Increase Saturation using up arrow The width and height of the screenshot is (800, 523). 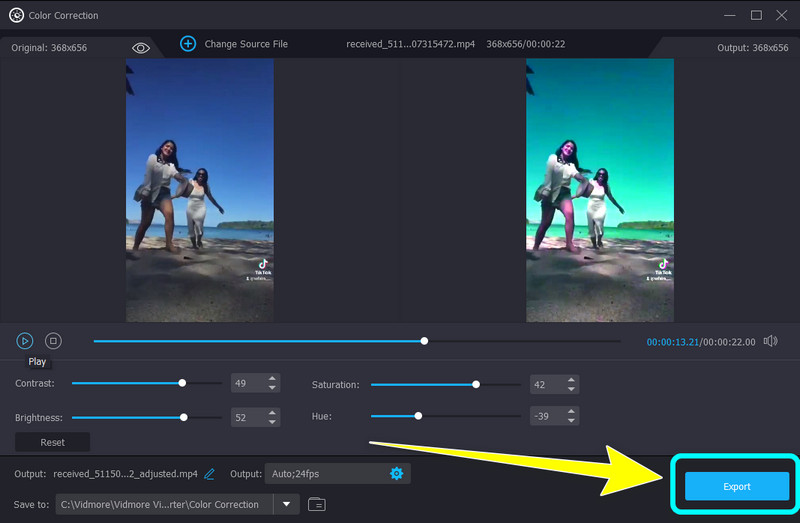tap(572, 380)
